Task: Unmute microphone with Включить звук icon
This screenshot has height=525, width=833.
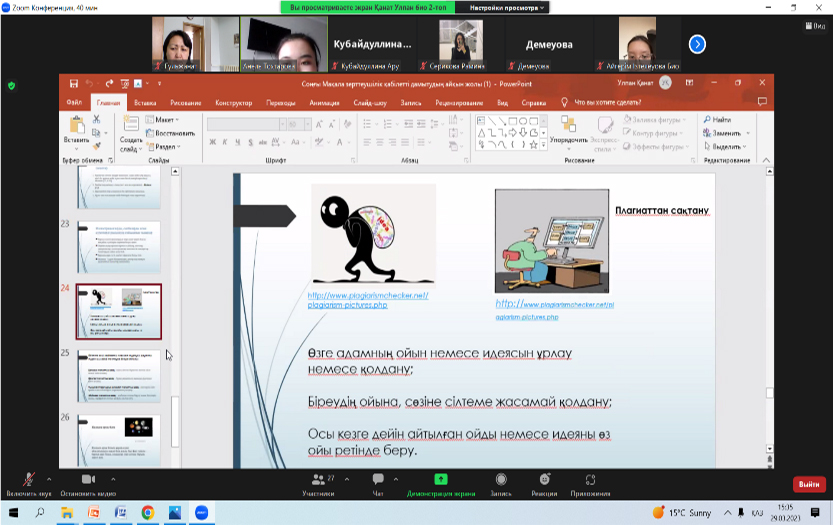Action: point(28,480)
